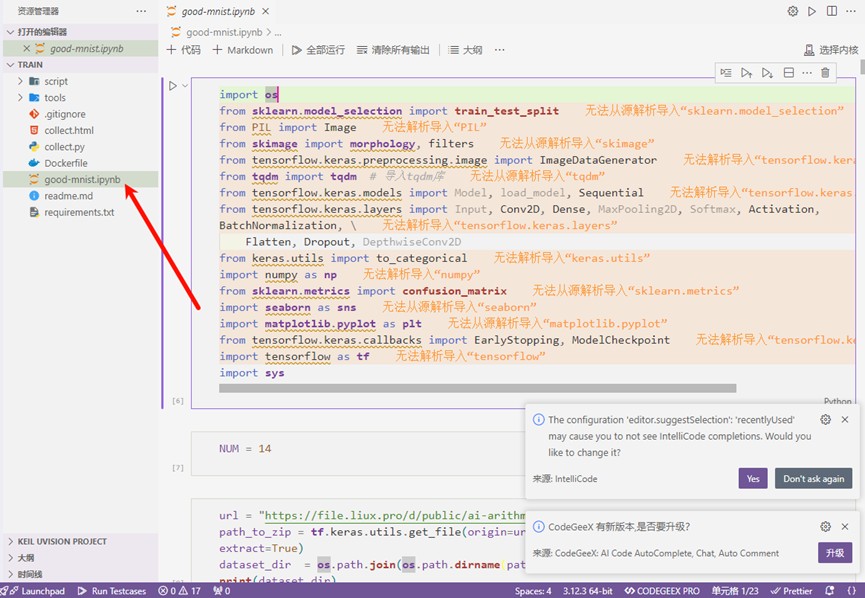Open collect.html in the explorer
The height and width of the screenshot is (598, 865).
point(81,130)
